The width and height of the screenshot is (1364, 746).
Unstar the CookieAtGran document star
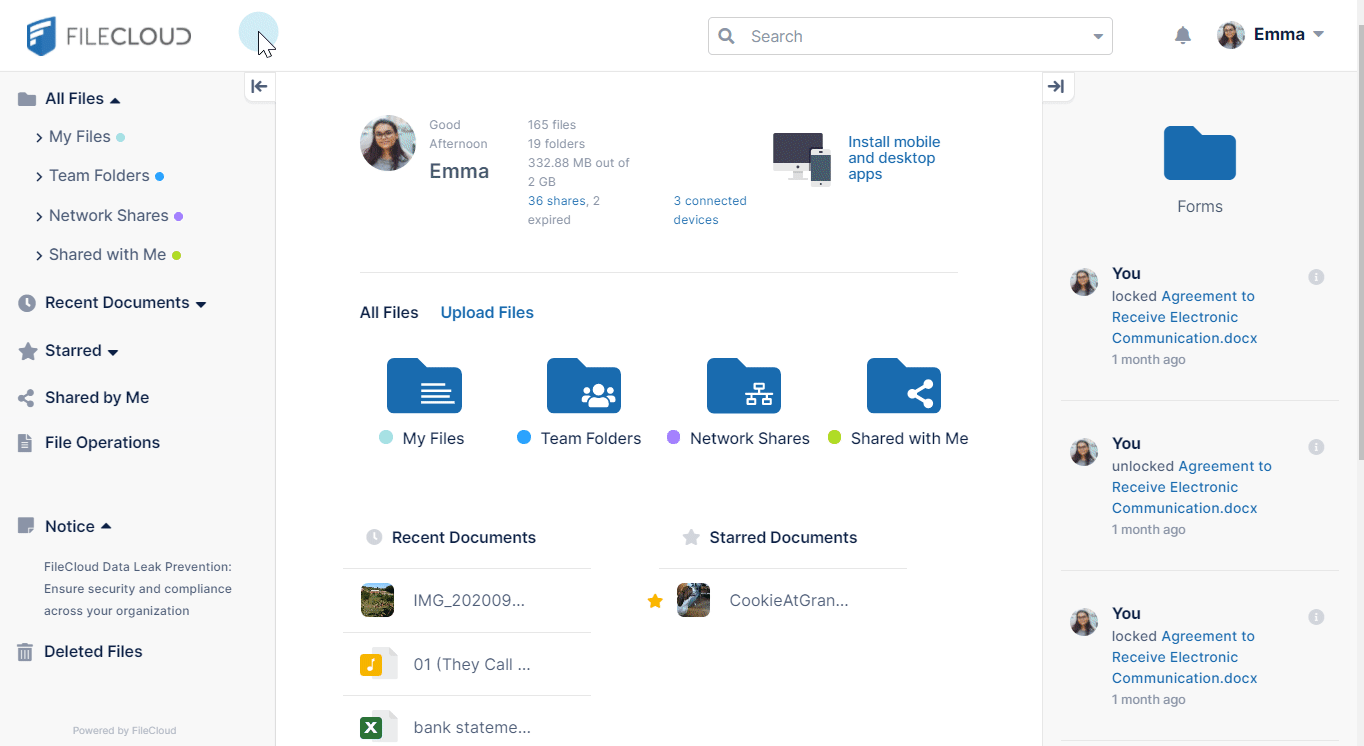(x=655, y=601)
